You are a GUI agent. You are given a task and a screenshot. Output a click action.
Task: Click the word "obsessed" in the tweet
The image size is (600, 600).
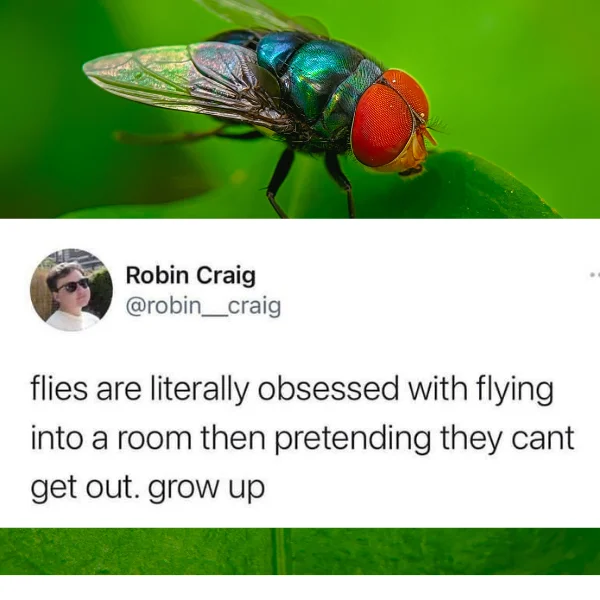click(328, 388)
